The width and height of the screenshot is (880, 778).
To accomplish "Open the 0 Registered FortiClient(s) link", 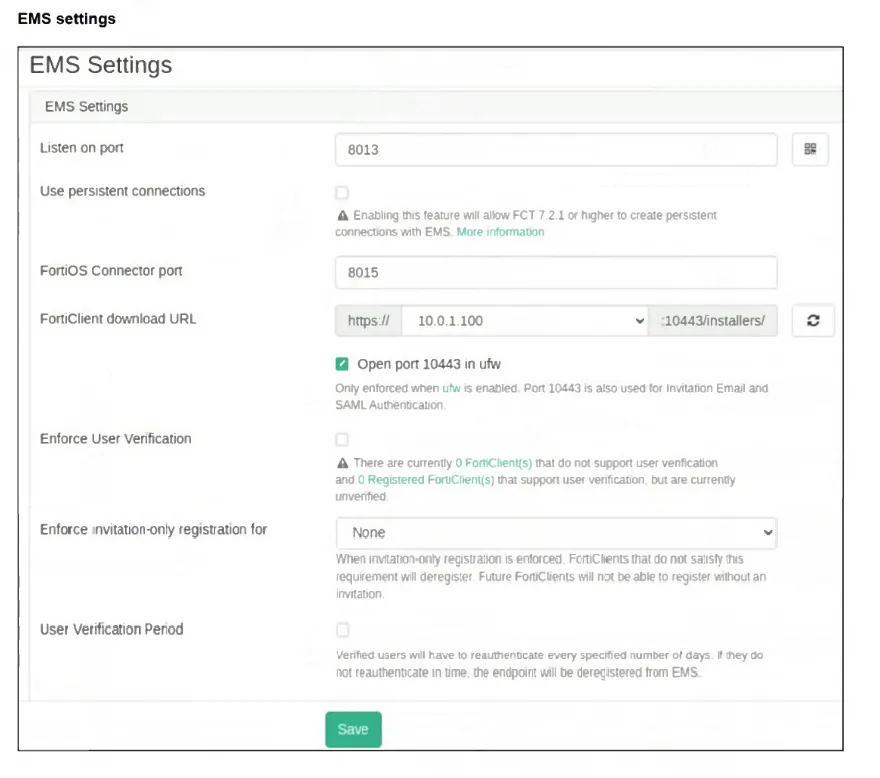I will (426, 480).
